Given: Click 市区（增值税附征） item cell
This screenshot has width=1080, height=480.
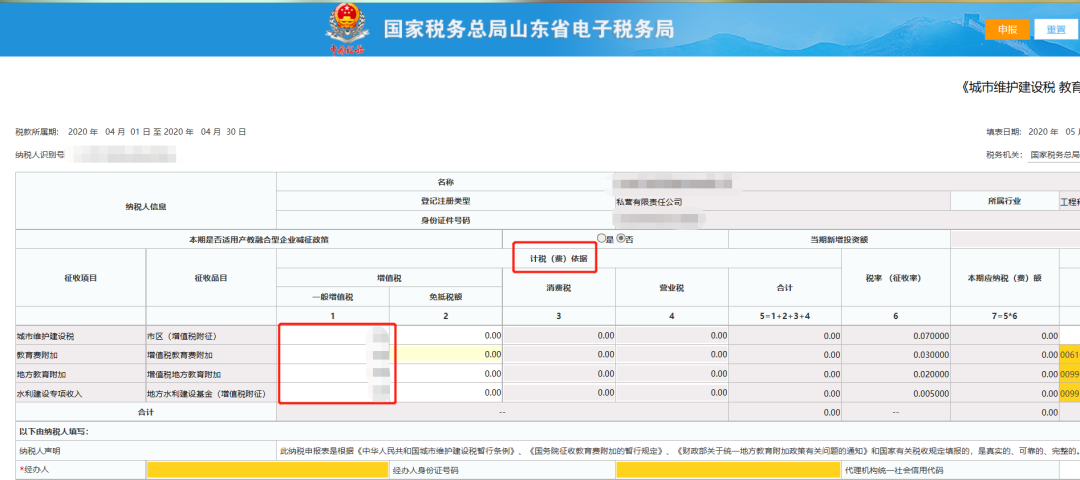Looking at the screenshot, I should 211,335.
